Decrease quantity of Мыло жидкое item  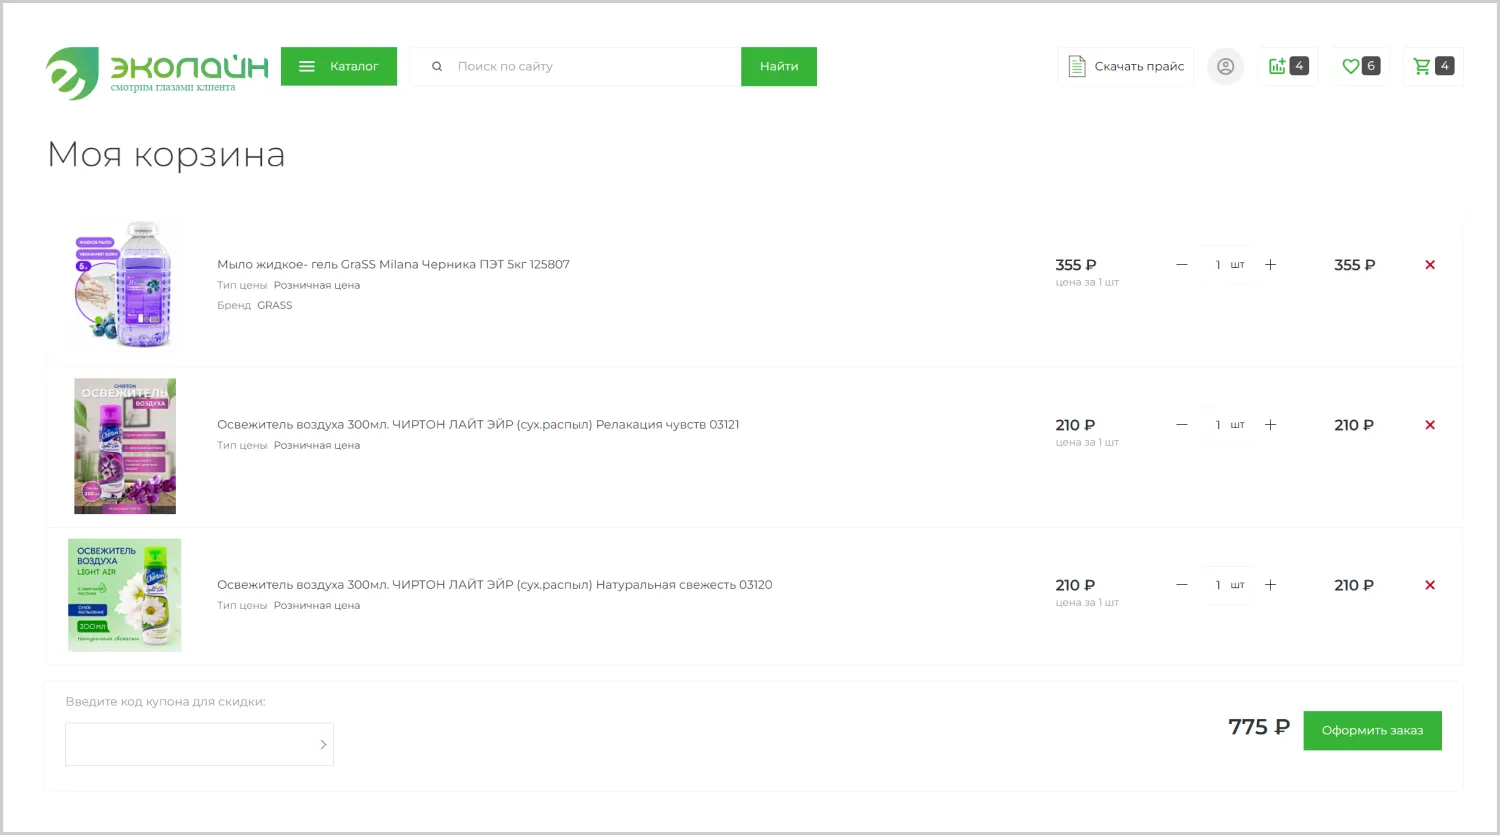(1182, 265)
